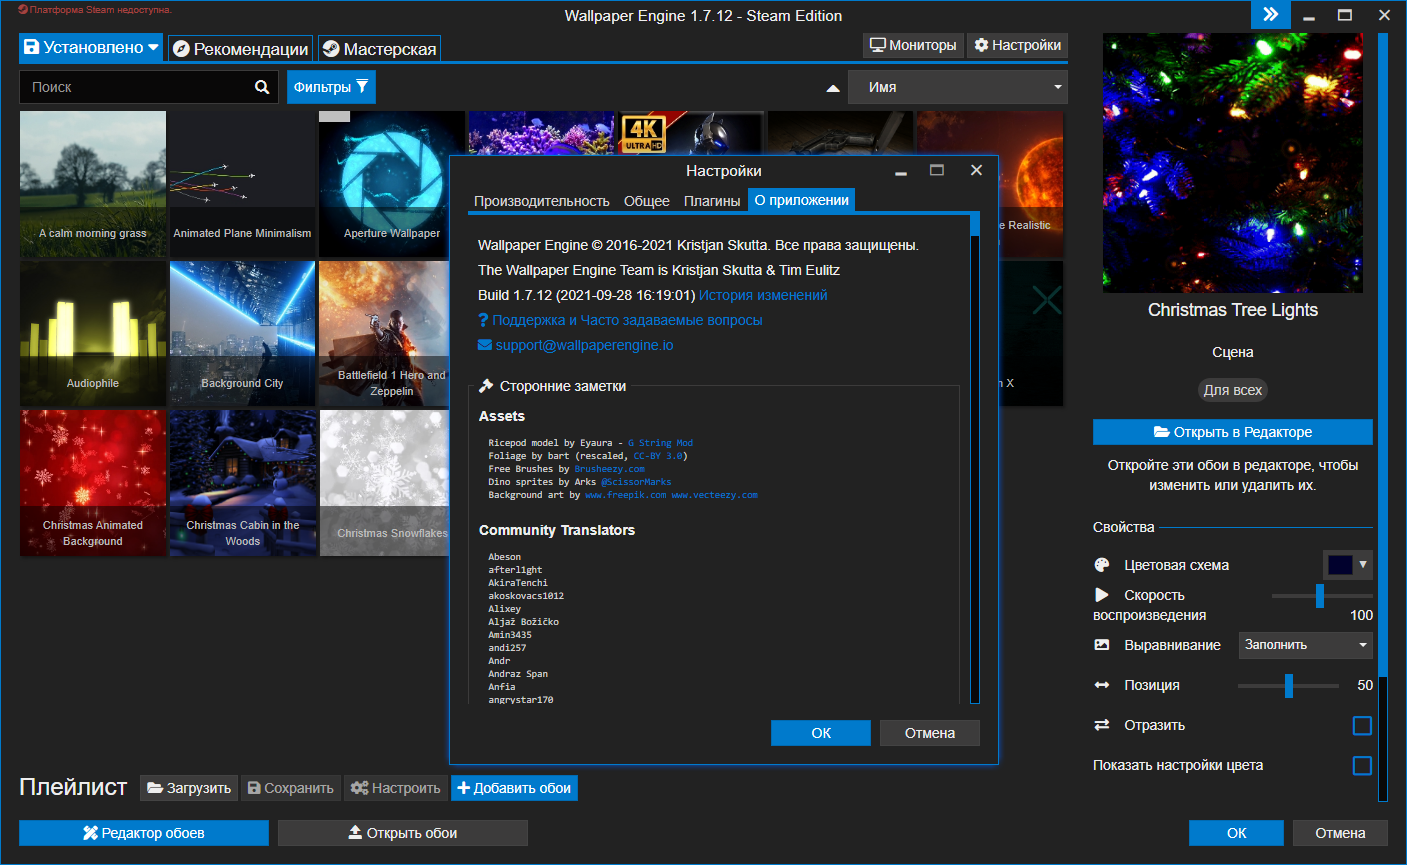Click the Для всех rating tag
Viewport: 1407px width, 865px height.
(x=1233, y=390)
